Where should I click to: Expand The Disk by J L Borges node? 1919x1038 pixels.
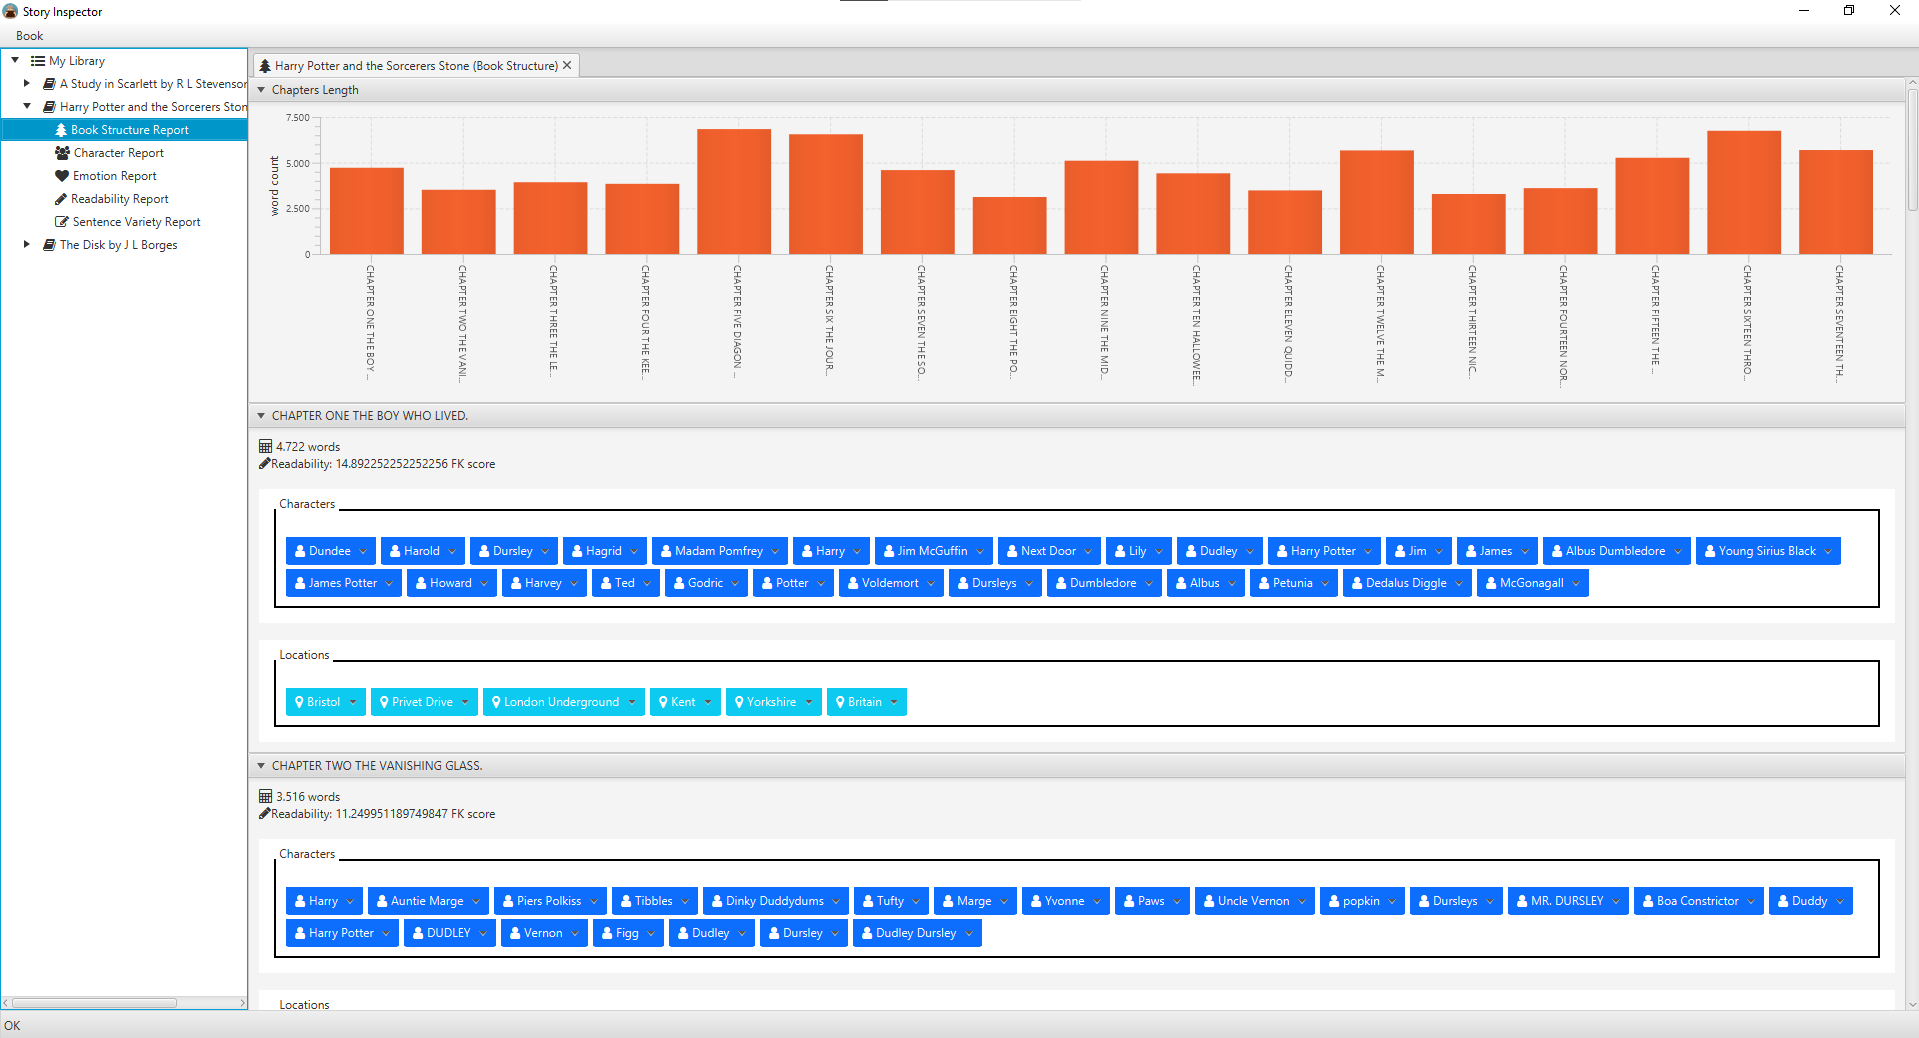point(27,244)
